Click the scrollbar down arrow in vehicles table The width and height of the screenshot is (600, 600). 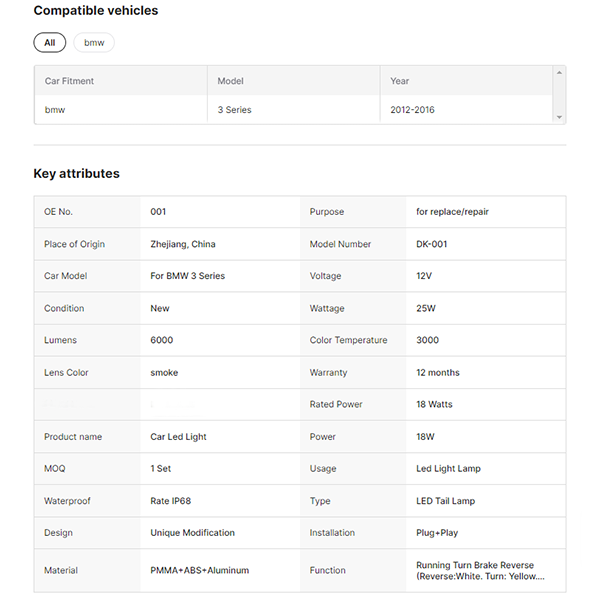[x=559, y=118]
